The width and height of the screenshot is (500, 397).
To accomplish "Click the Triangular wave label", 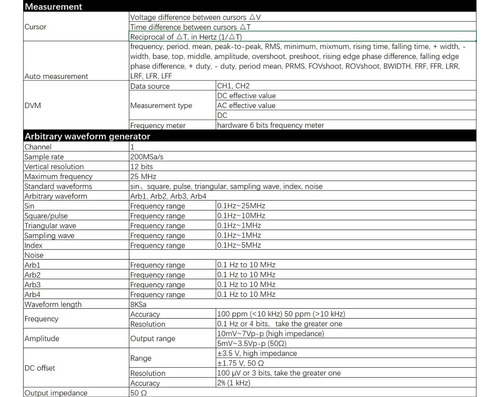I will click(x=76, y=225).
